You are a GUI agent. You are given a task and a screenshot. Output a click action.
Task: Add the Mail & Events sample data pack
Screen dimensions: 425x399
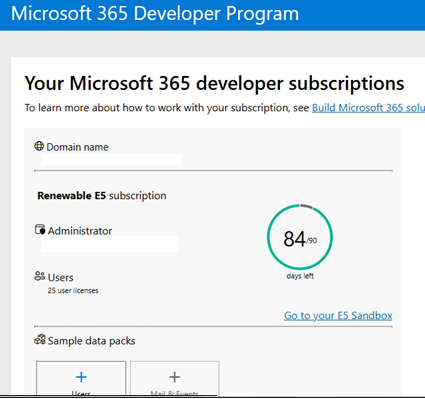point(175,378)
